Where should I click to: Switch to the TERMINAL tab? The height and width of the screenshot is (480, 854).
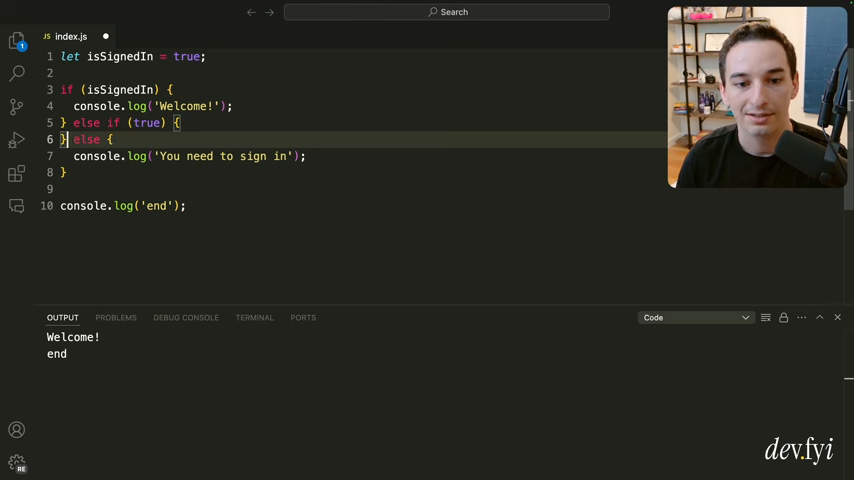click(x=254, y=318)
